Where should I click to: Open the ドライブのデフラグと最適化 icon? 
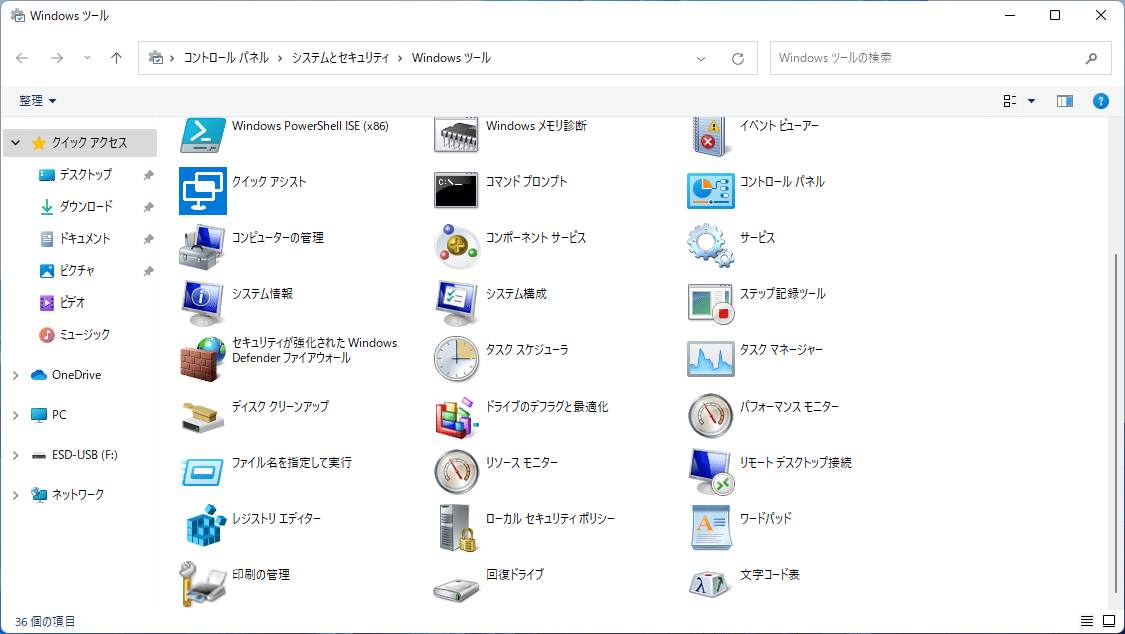[x=456, y=416]
